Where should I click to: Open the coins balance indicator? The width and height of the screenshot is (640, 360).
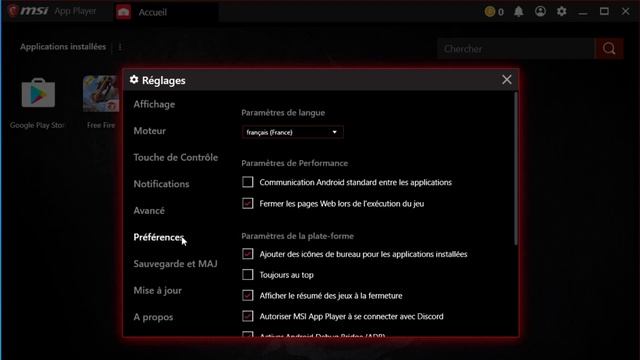click(494, 12)
